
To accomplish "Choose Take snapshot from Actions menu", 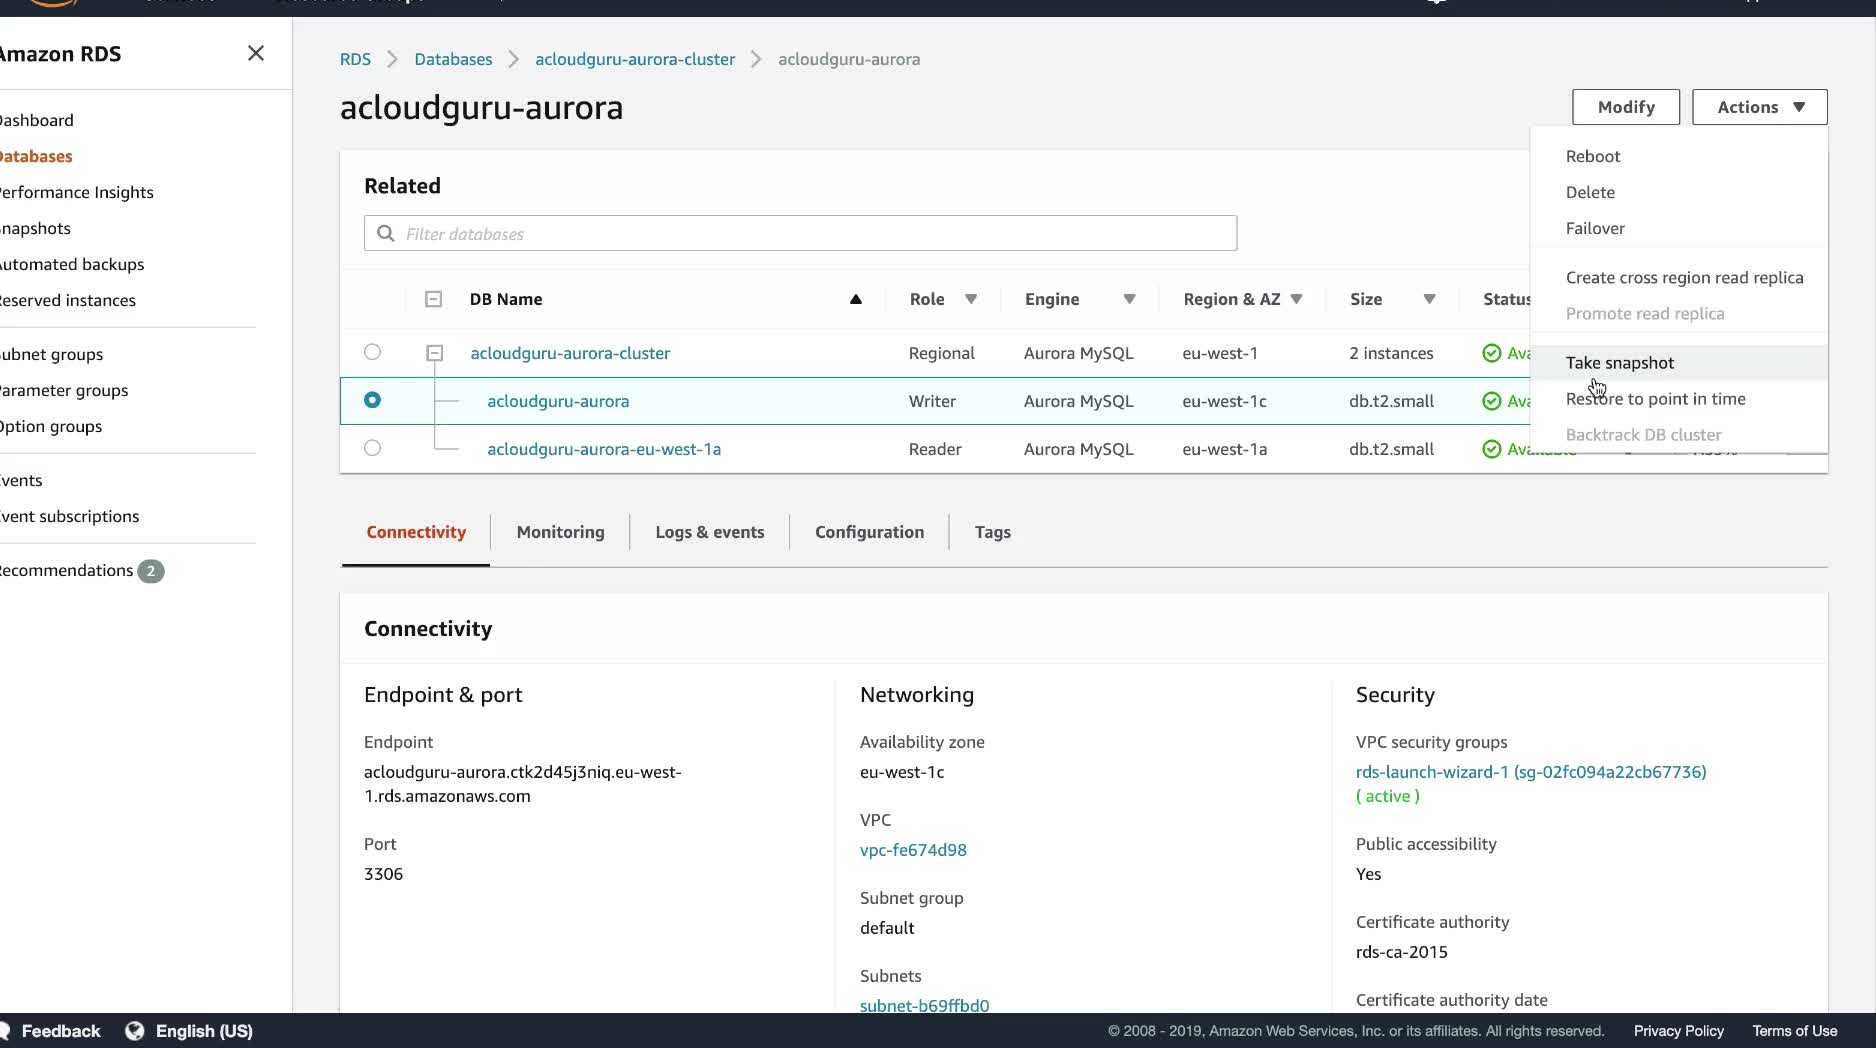I will pyautogui.click(x=1619, y=363).
